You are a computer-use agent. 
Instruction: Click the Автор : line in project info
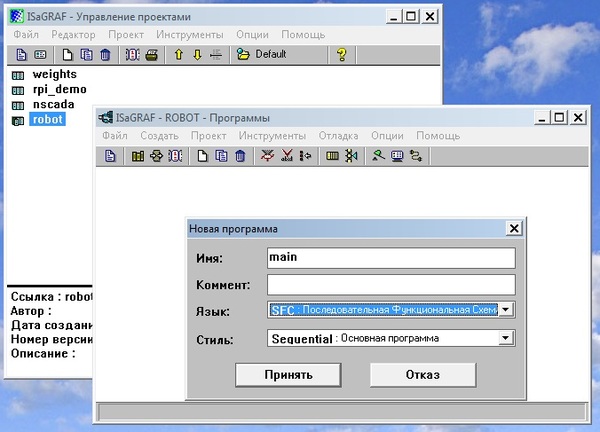point(31,311)
